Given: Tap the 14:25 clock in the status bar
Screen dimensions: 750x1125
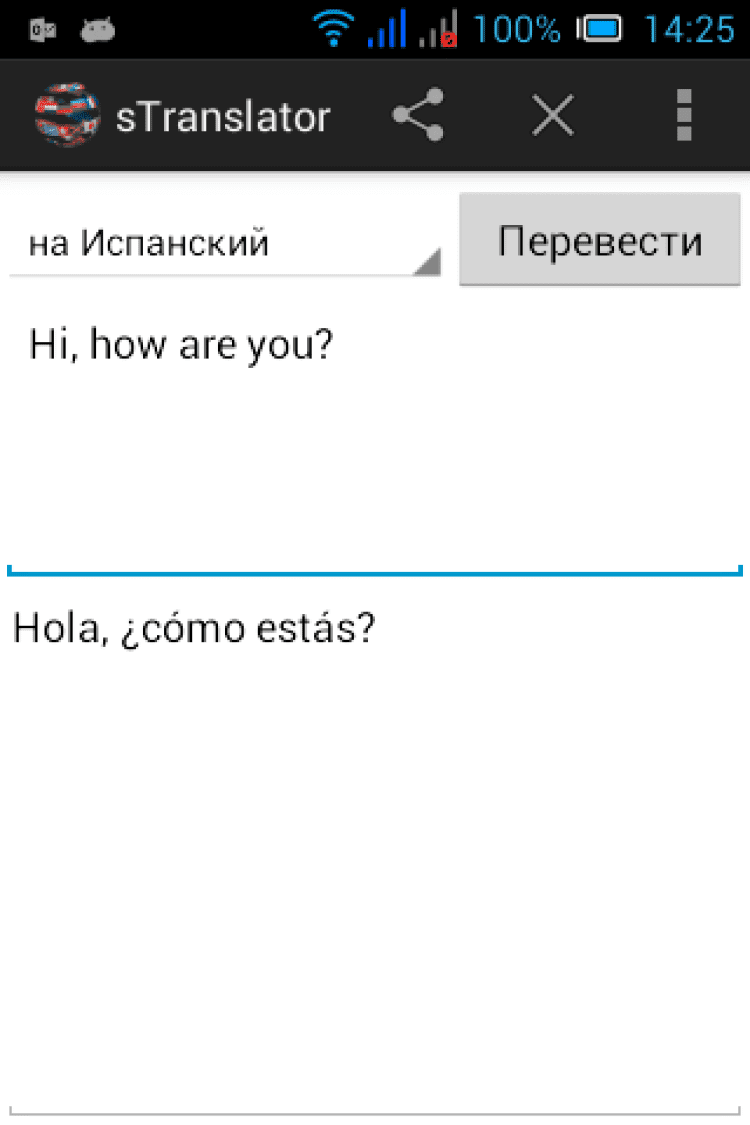Looking at the screenshot, I should 689,30.
